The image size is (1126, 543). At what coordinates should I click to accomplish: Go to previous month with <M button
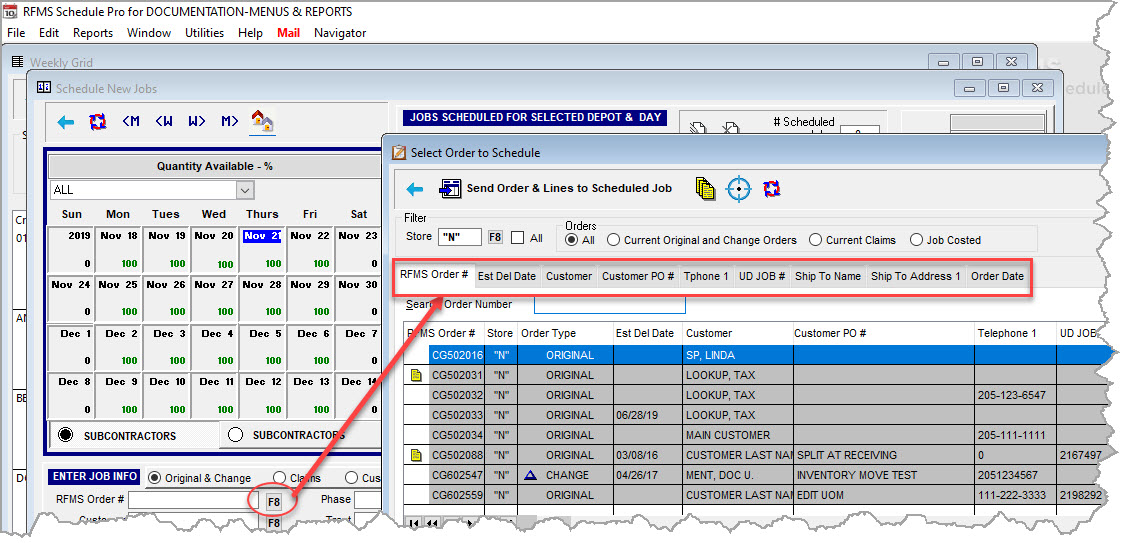(131, 121)
